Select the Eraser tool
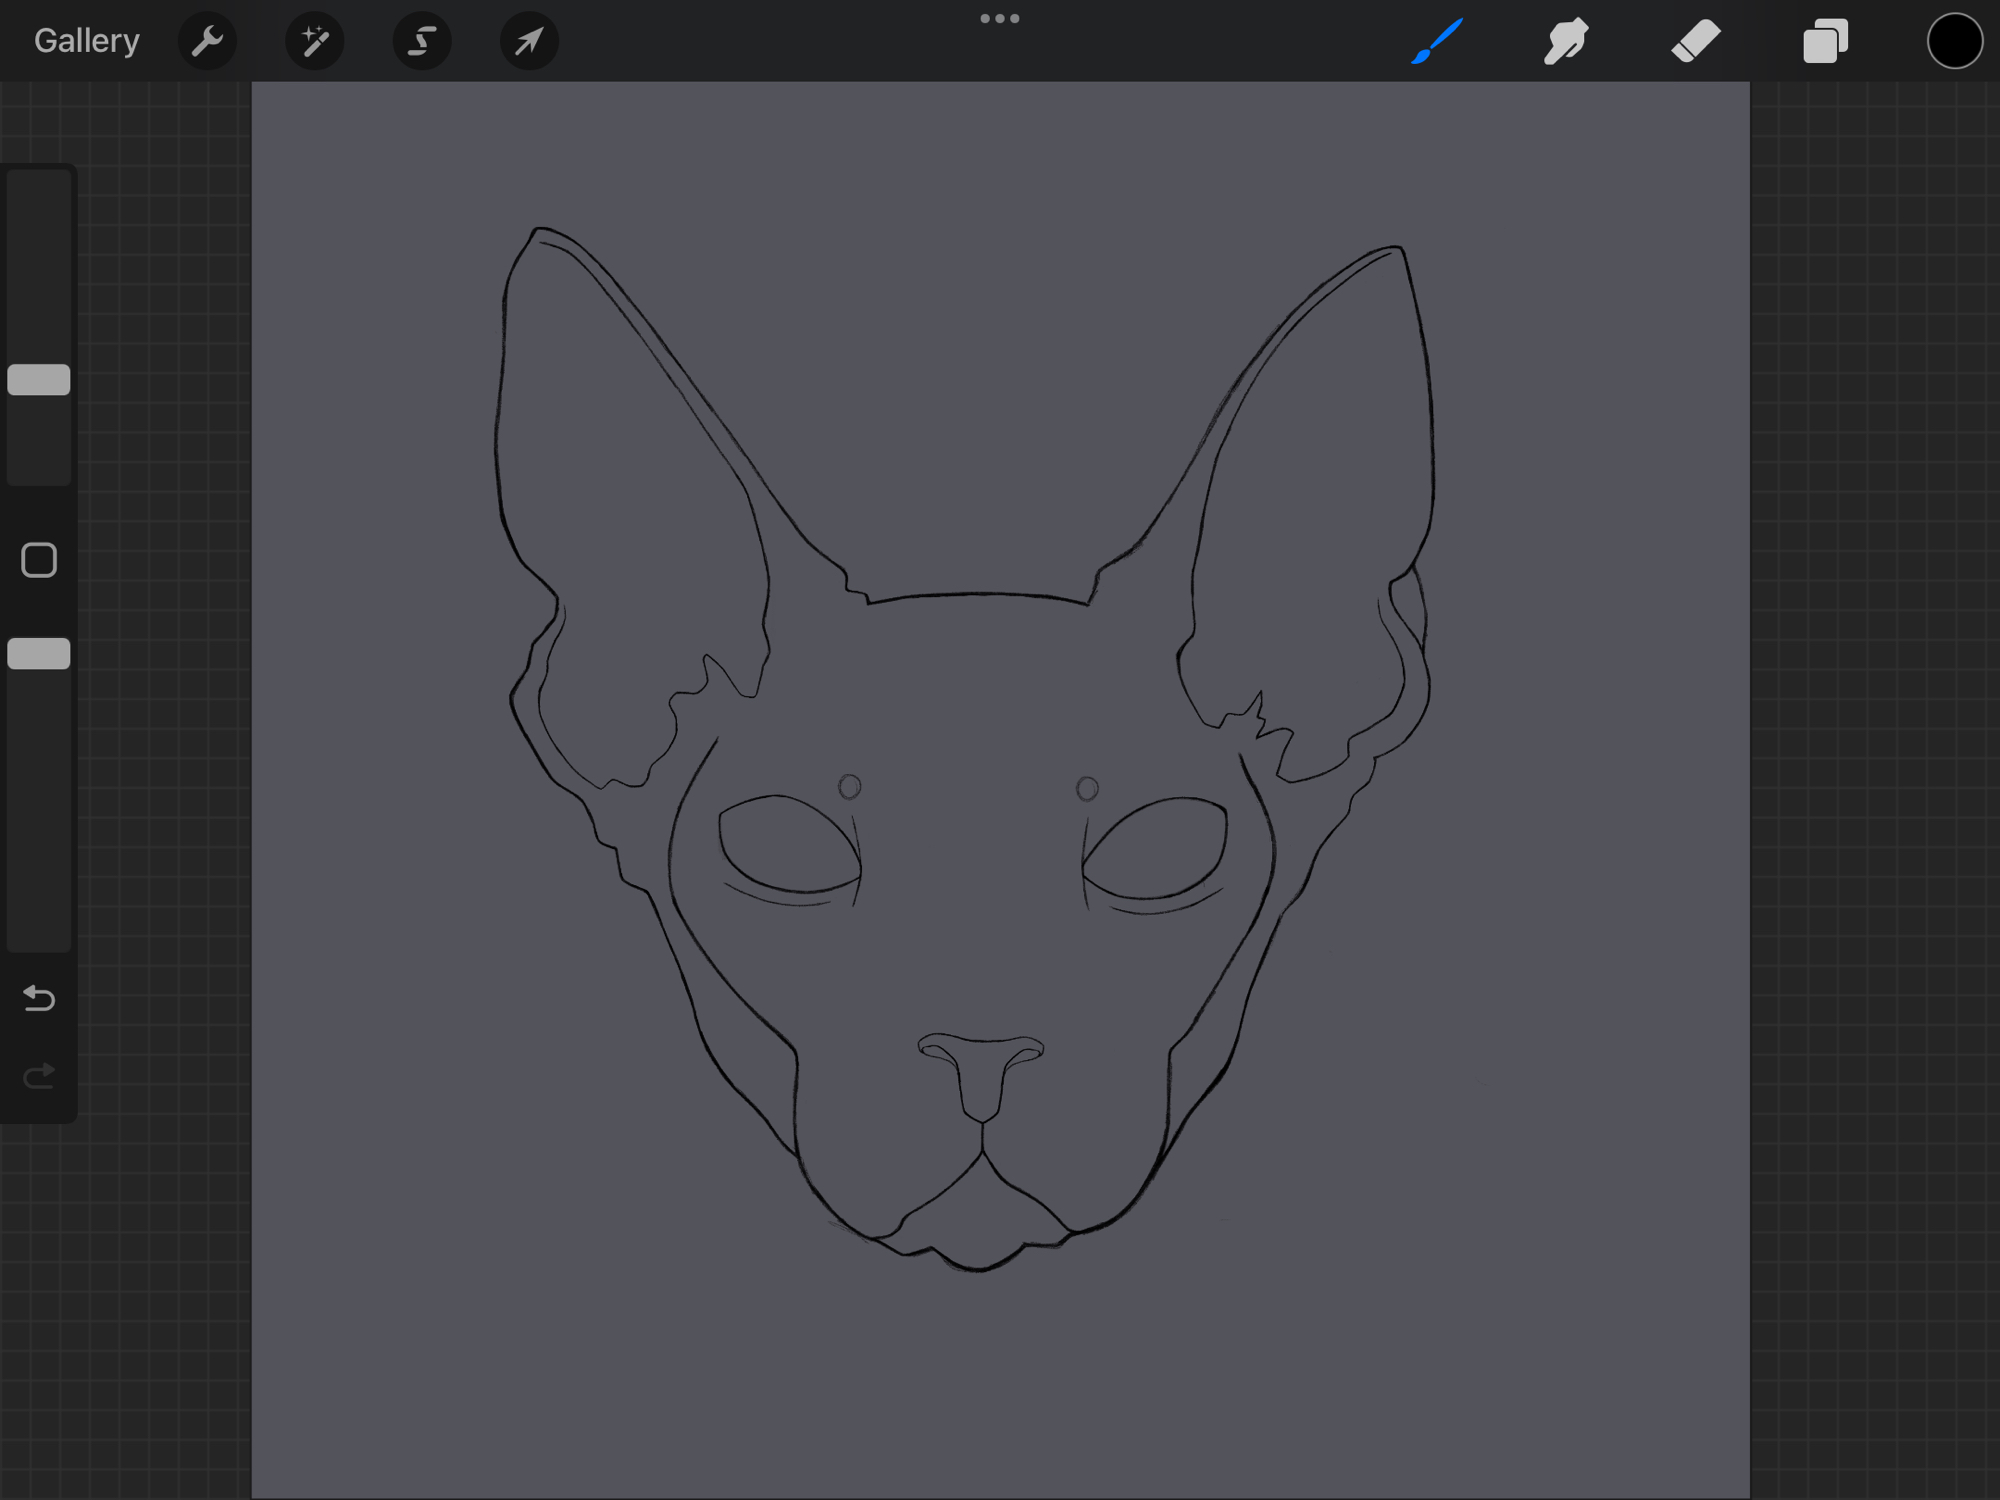Image resolution: width=2000 pixels, height=1500 pixels. (x=1695, y=41)
